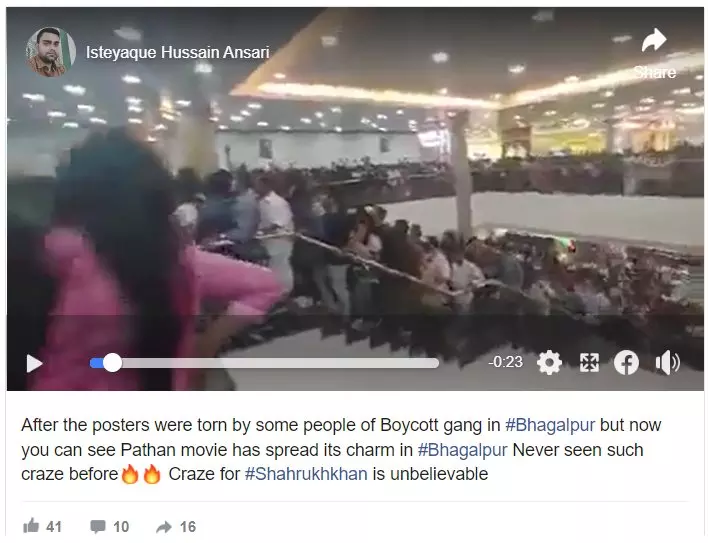708x543 pixels.
Task: Click the 16 shares count
Action: coord(188,527)
